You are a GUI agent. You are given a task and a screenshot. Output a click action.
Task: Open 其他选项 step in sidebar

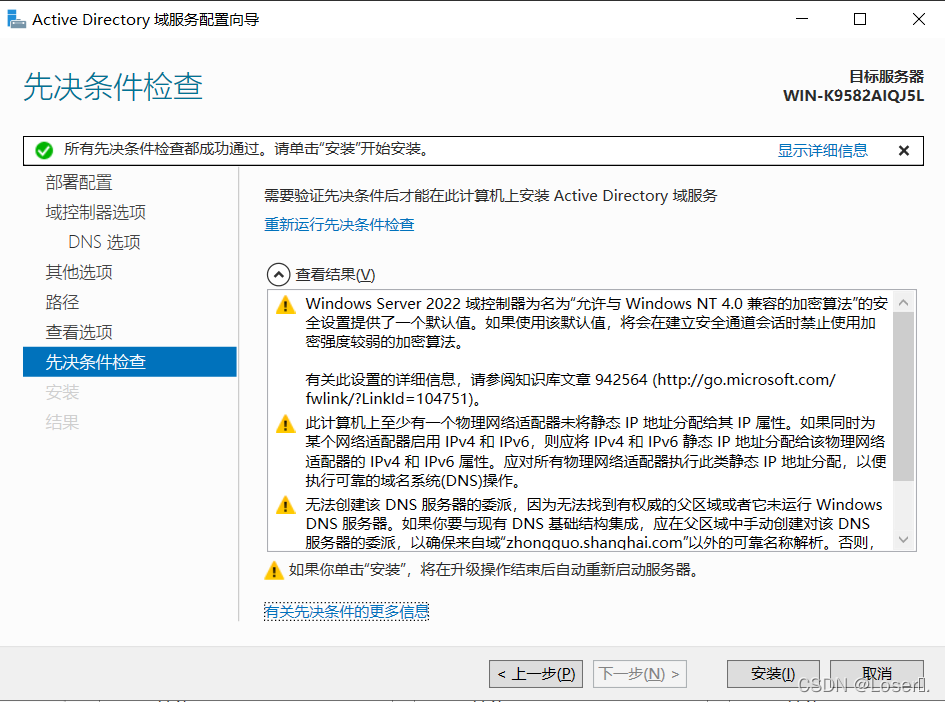tap(79, 272)
